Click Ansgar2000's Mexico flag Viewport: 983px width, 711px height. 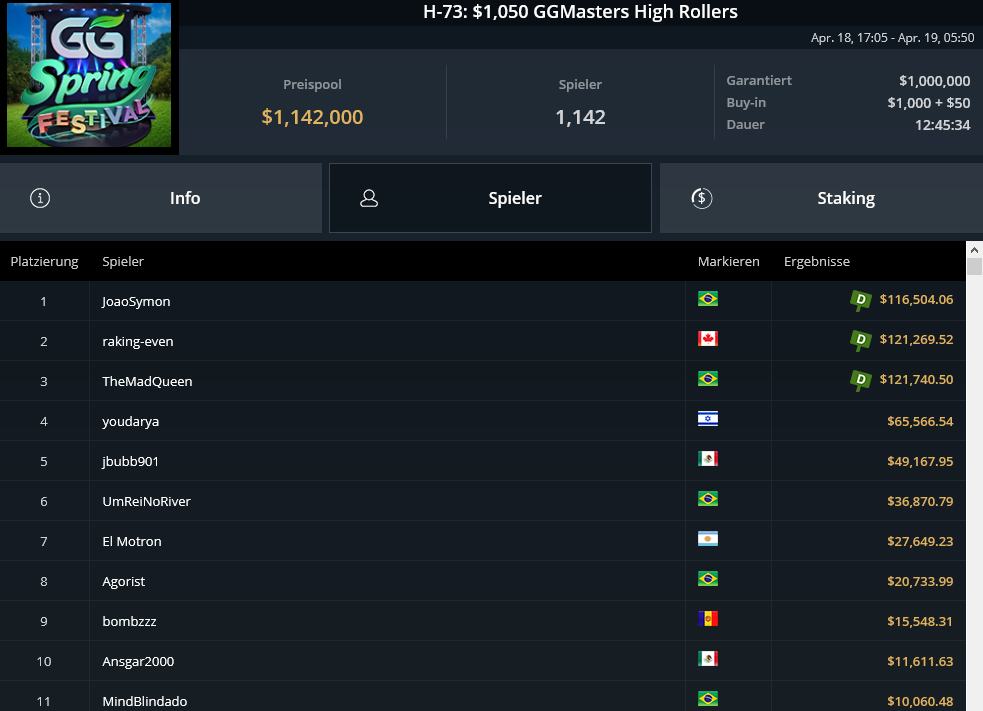coord(708,659)
